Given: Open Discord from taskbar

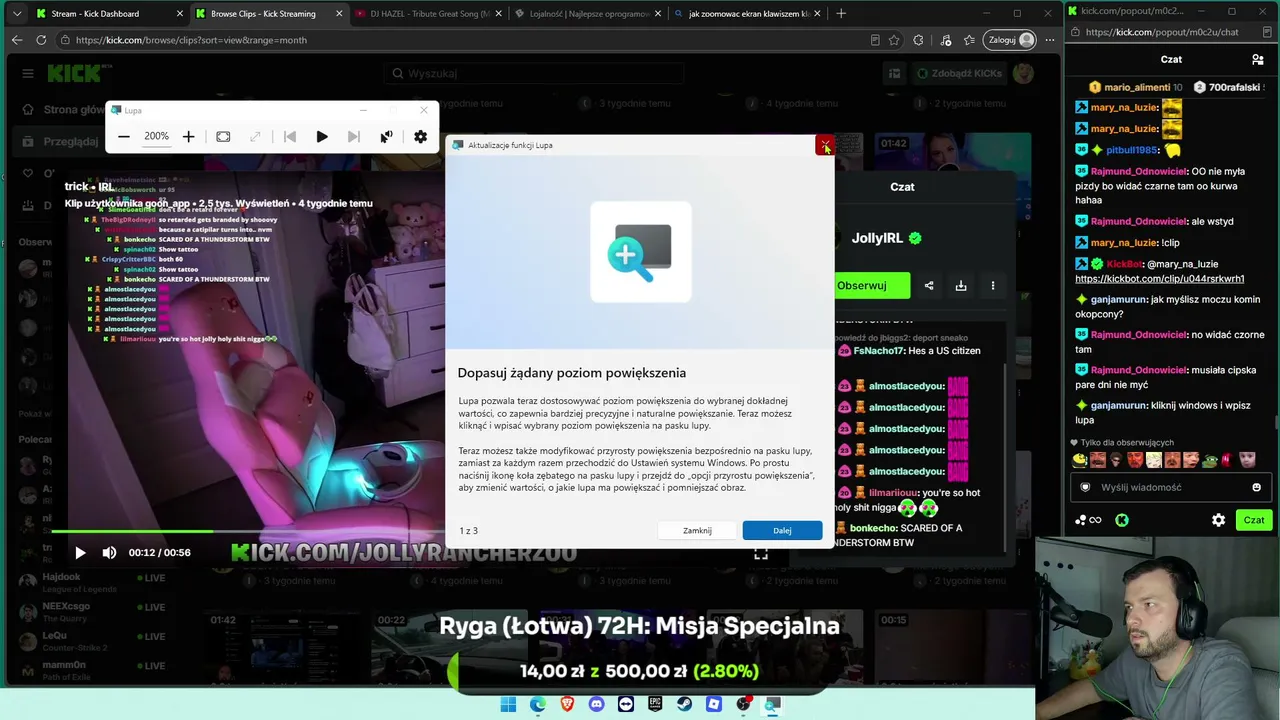Looking at the screenshot, I should point(597,704).
